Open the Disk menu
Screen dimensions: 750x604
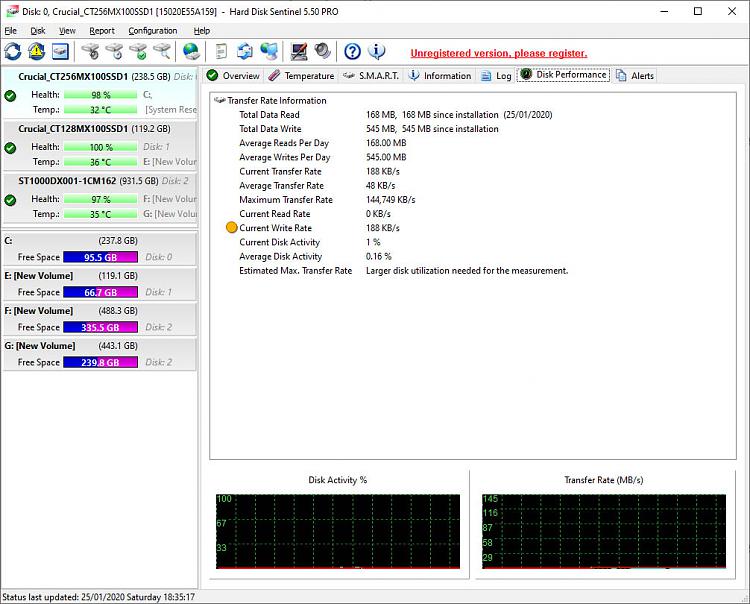click(38, 31)
